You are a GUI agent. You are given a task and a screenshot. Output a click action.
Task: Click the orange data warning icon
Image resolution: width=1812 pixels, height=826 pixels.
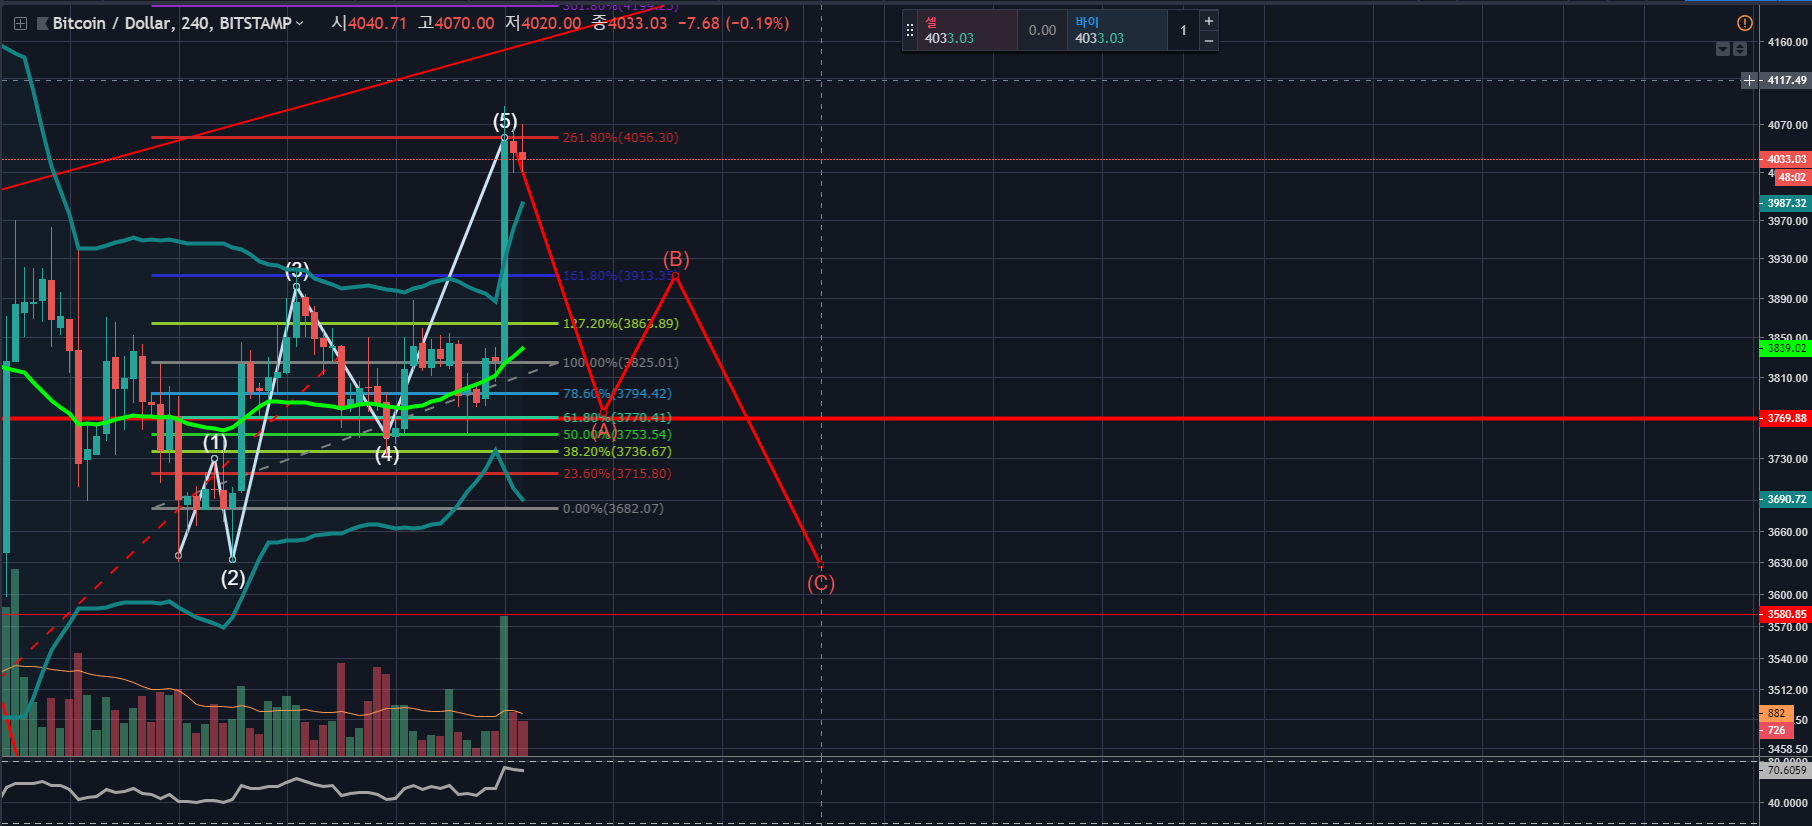pos(1745,23)
